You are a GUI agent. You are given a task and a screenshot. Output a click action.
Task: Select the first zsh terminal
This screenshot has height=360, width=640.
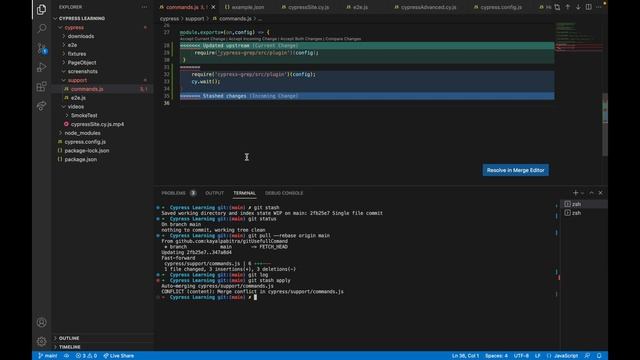(584, 204)
